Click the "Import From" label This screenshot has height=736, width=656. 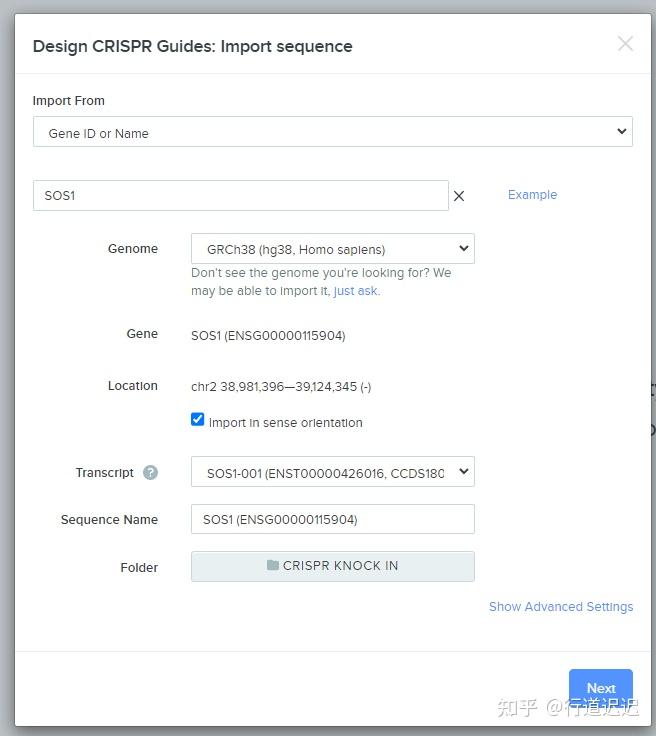point(68,101)
